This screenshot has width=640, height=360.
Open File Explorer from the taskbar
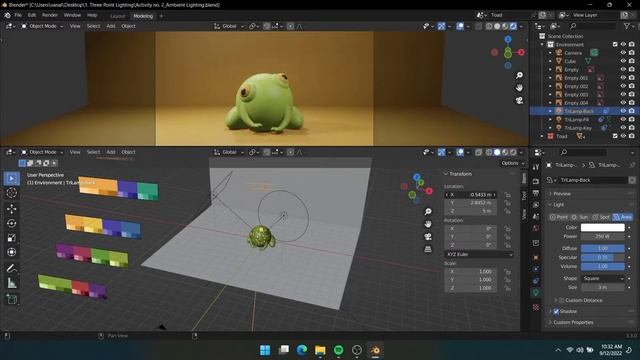[x=320, y=350]
